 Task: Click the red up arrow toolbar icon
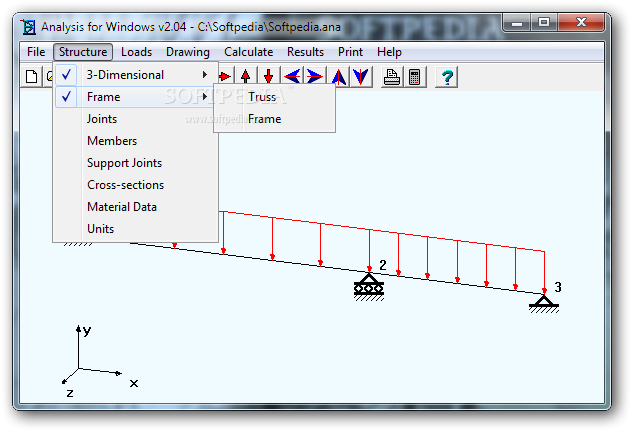tap(245, 76)
